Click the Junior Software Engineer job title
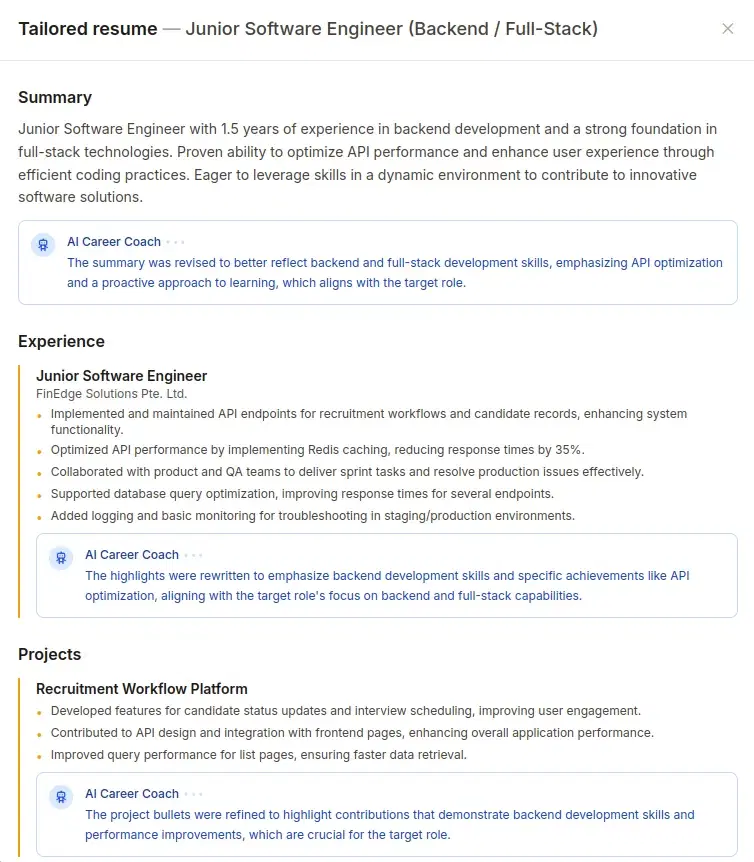This screenshot has height=862, width=754. click(x=121, y=376)
